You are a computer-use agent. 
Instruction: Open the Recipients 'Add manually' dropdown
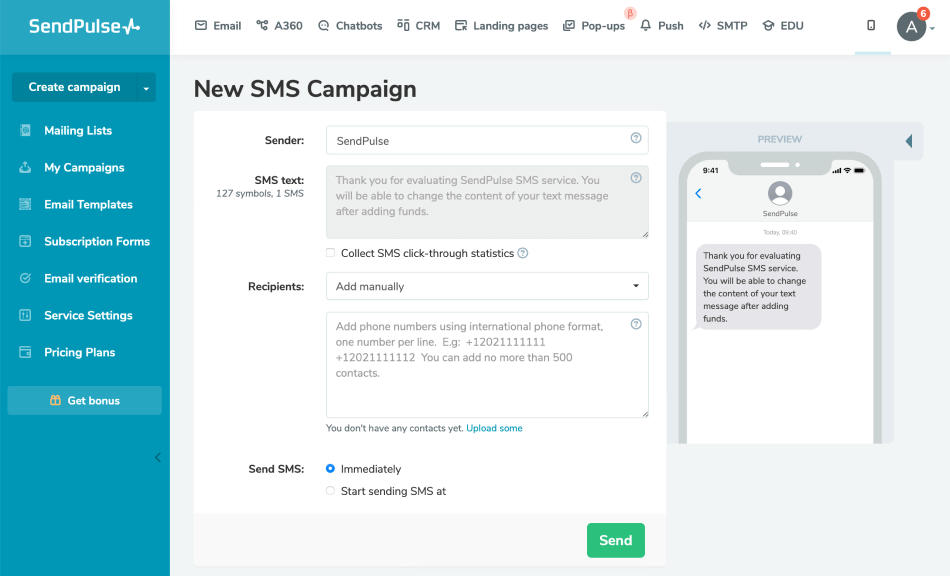pos(487,286)
